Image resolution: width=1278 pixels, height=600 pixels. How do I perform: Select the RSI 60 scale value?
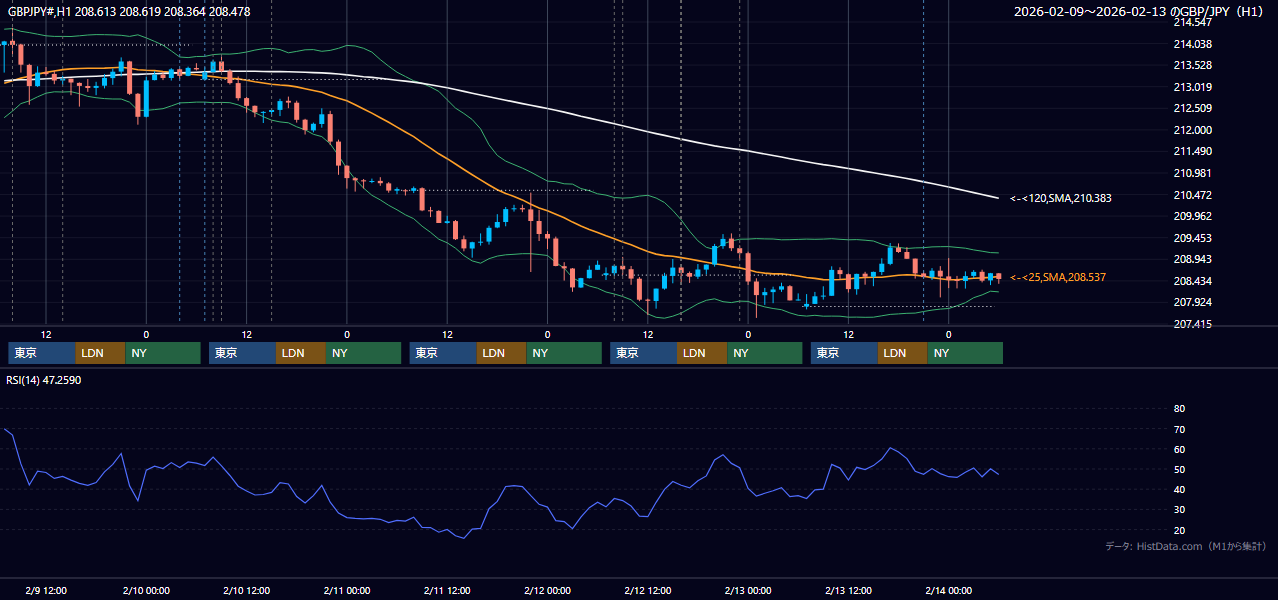(1179, 449)
